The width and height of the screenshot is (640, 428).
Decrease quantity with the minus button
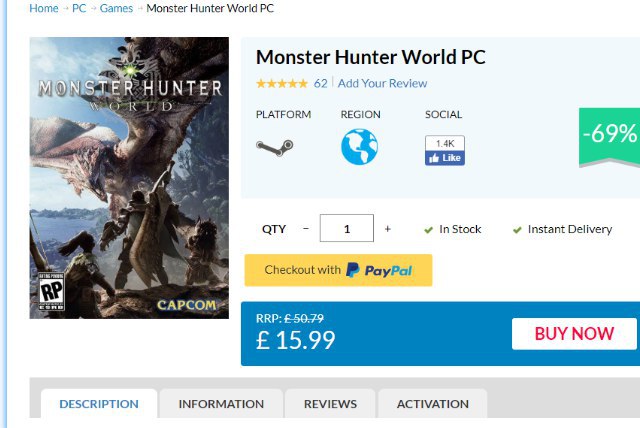tap(306, 229)
